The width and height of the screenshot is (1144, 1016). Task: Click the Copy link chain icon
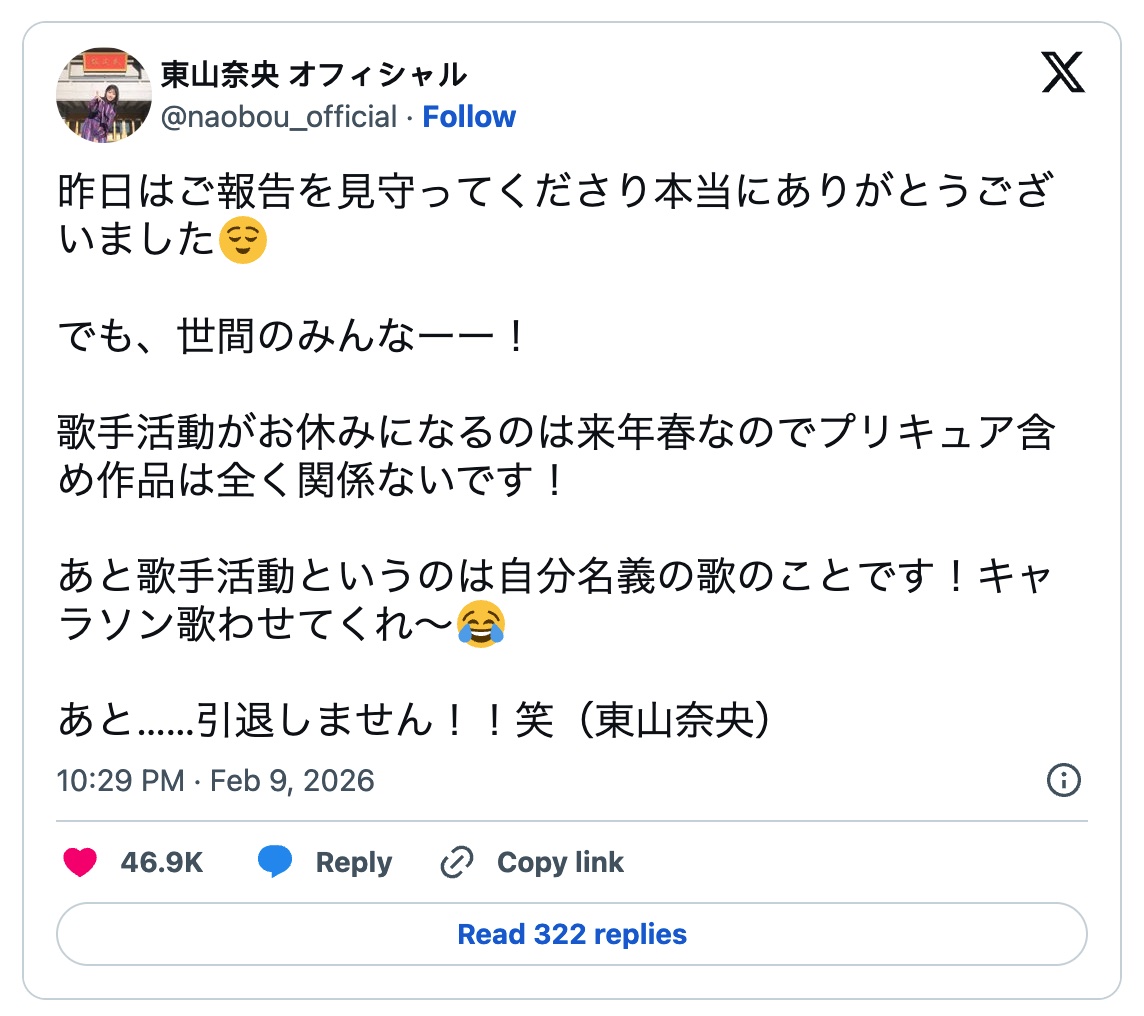point(455,861)
